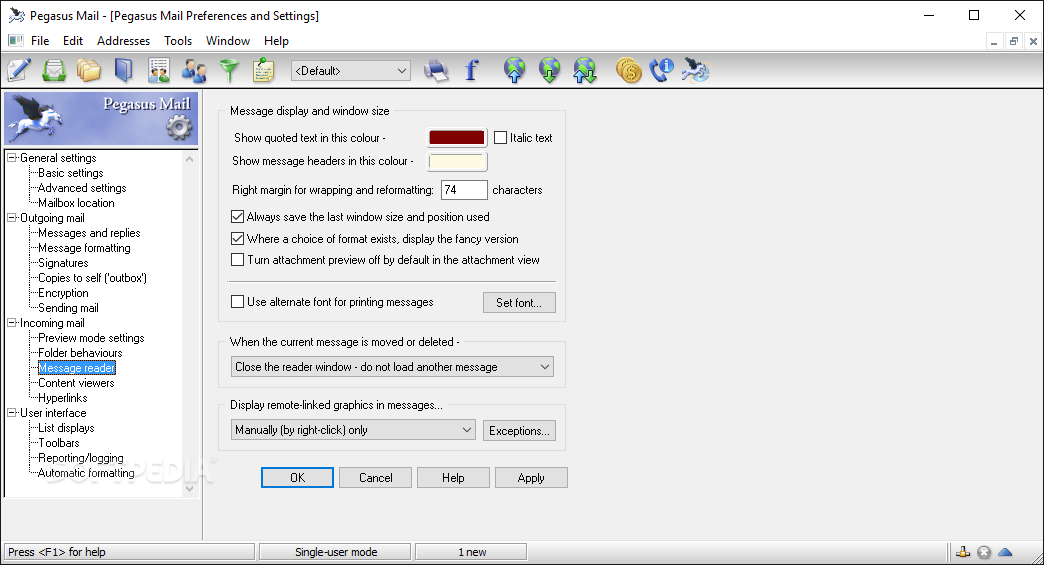Screen dimensions: 1044x565
Task: Click the Pegasus horse icon in toolbar
Action: point(696,70)
